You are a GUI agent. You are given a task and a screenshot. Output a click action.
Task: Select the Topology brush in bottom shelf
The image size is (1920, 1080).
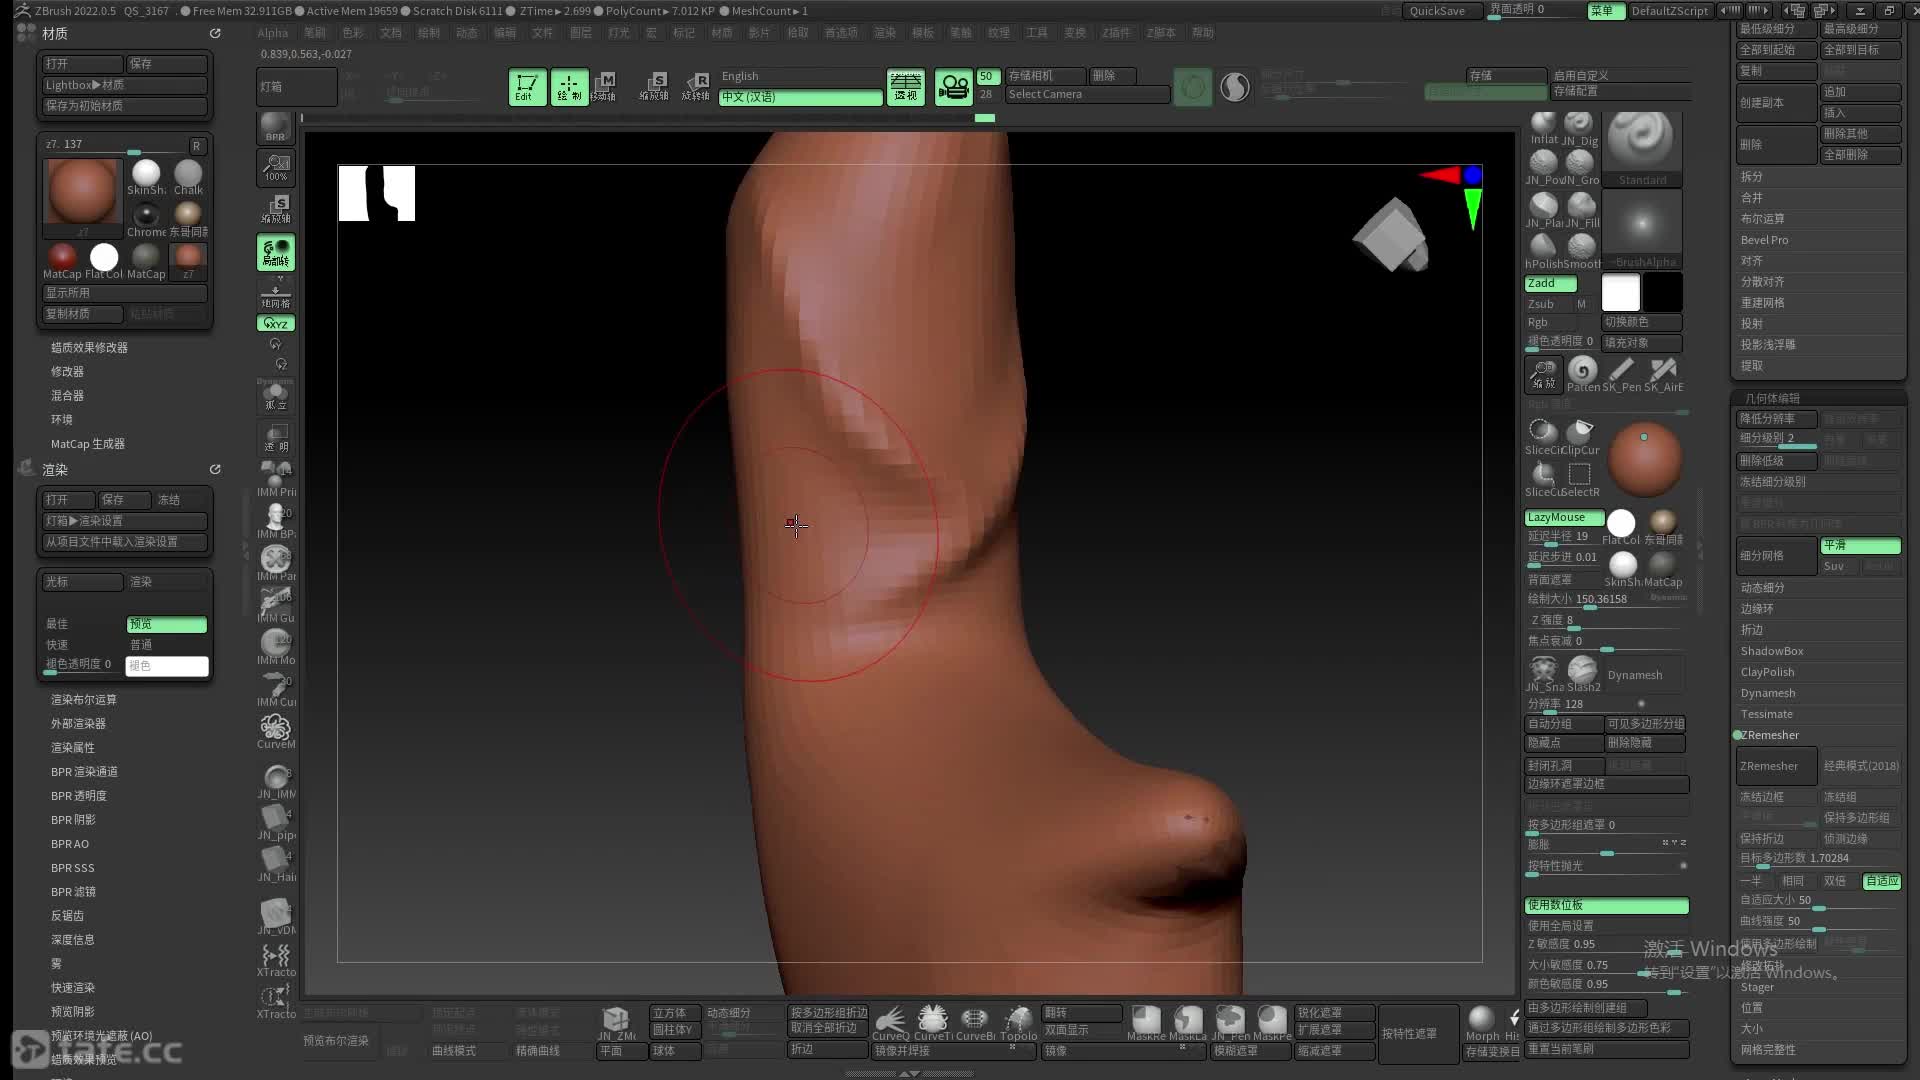[1018, 1023]
